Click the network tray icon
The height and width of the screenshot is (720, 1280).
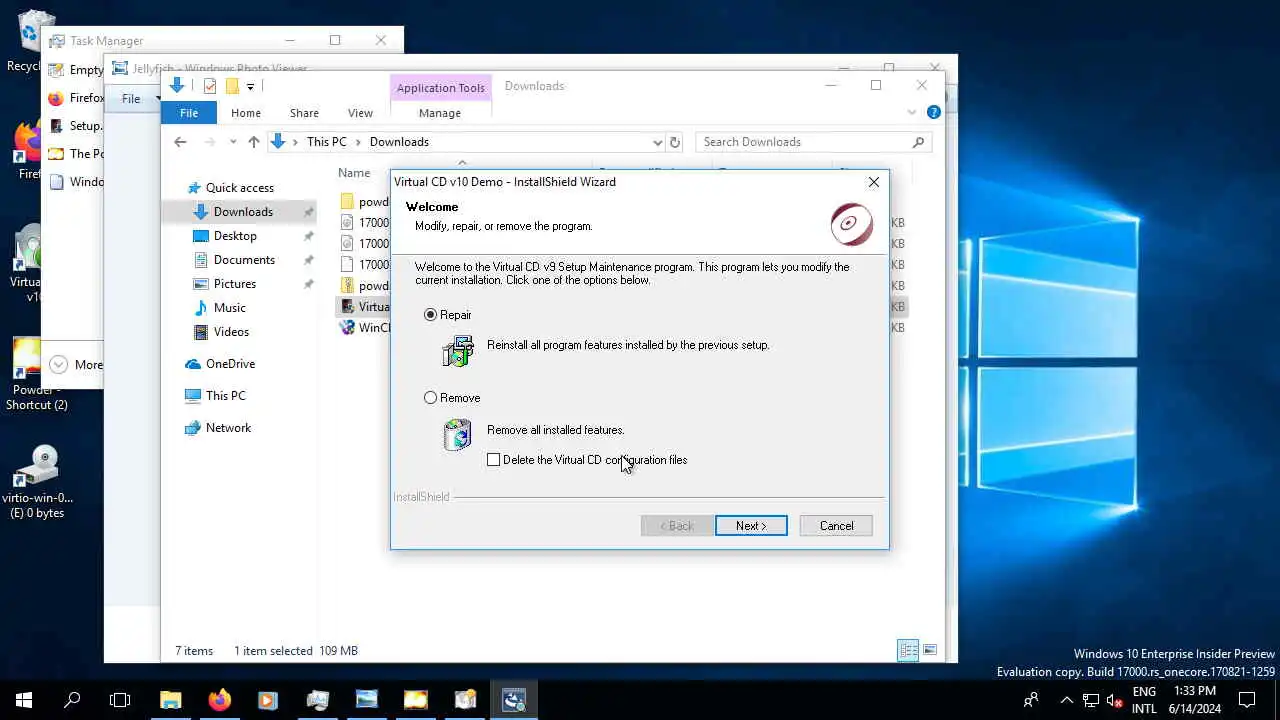pos(1091,700)
